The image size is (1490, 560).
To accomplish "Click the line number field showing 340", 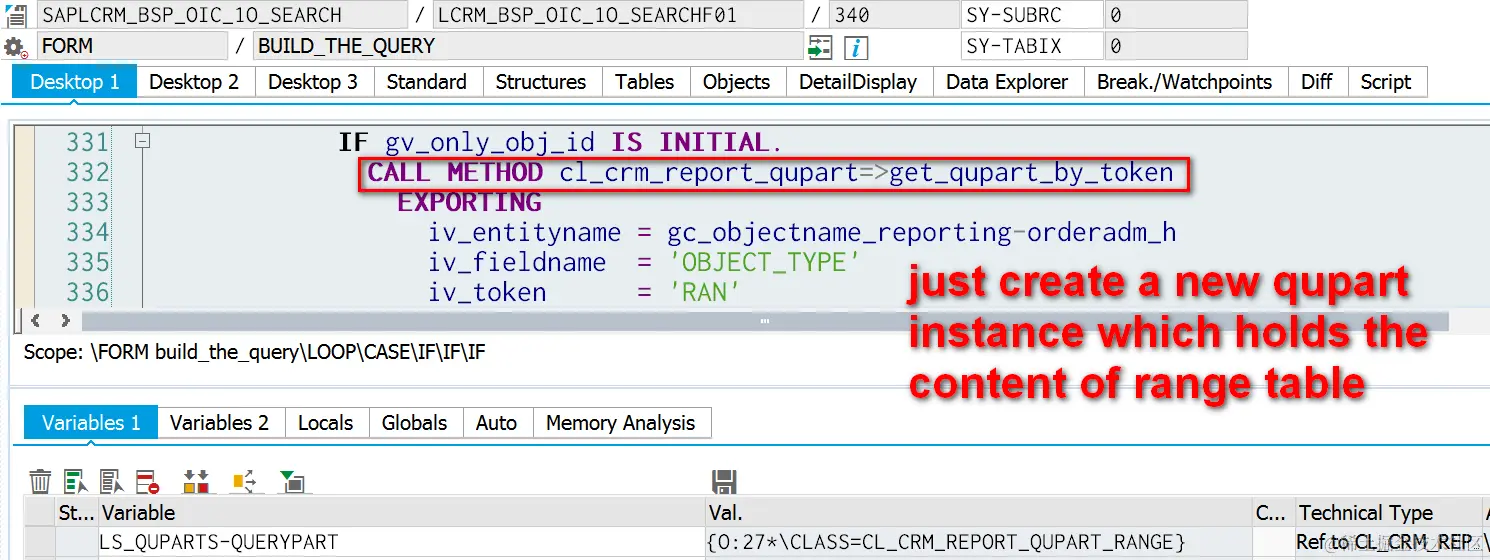I will 892,15.
